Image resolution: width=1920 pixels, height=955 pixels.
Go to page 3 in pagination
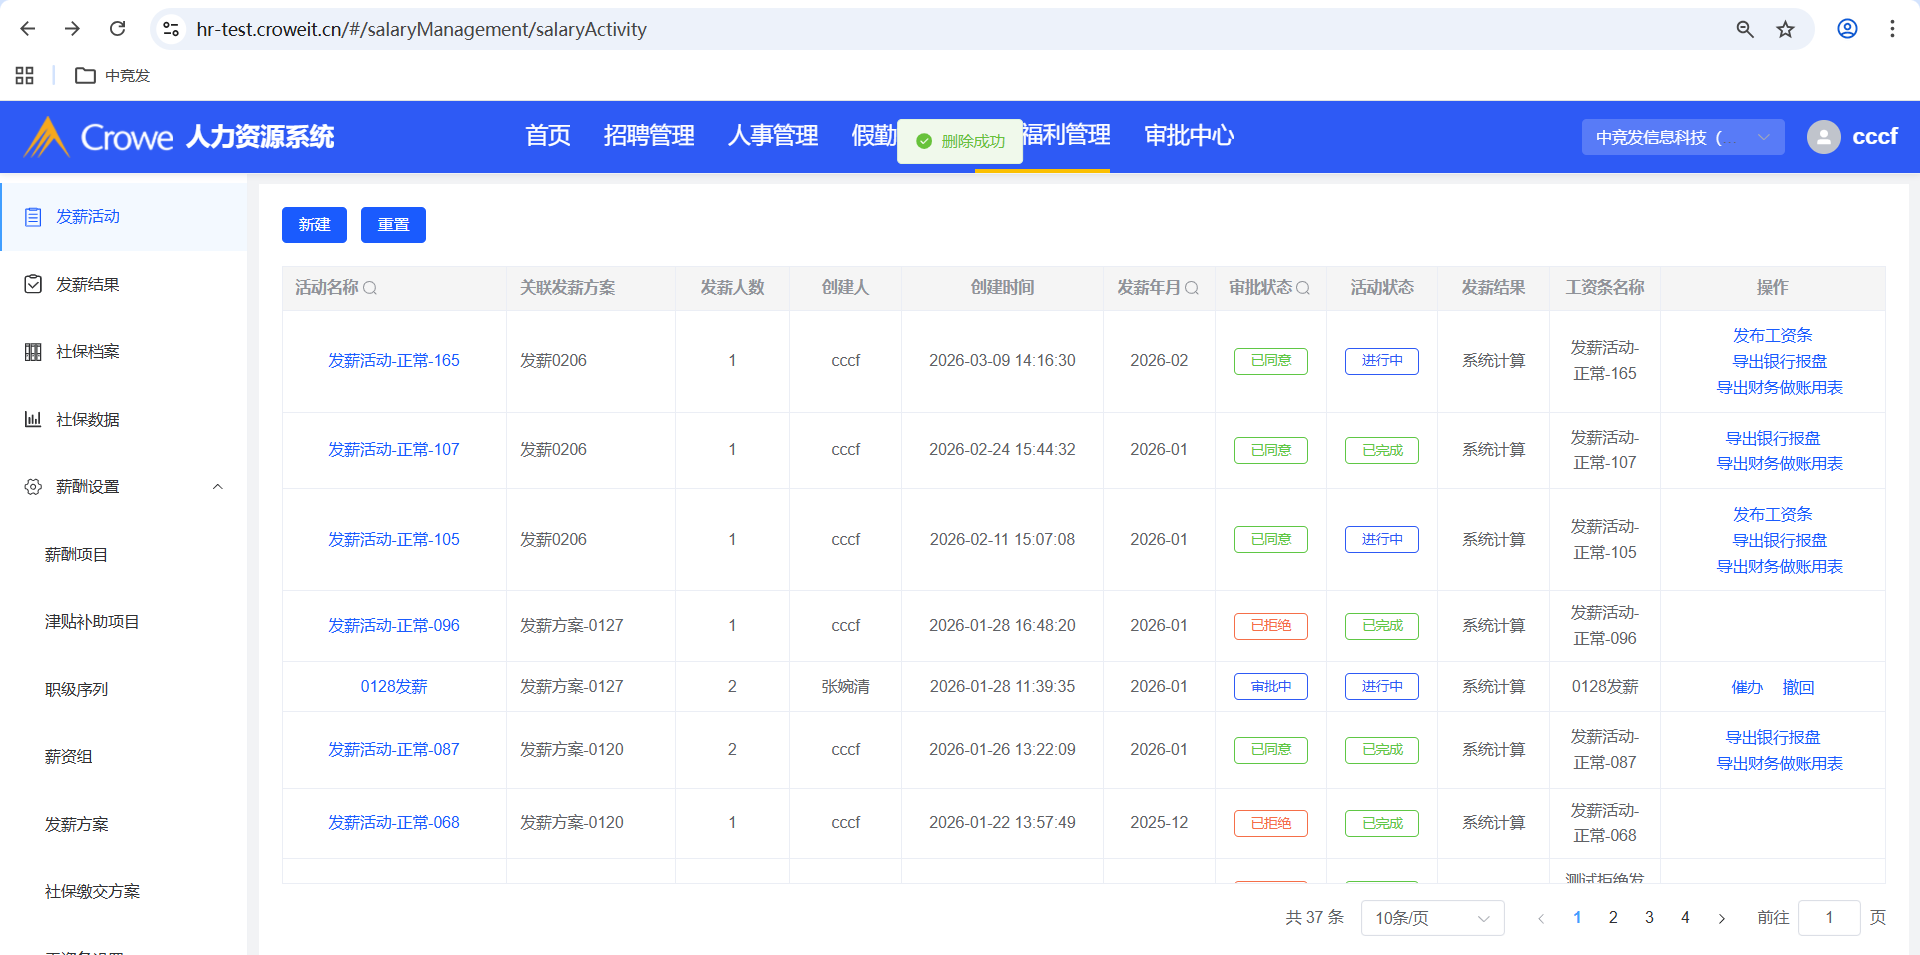[x=1649, y=918]
